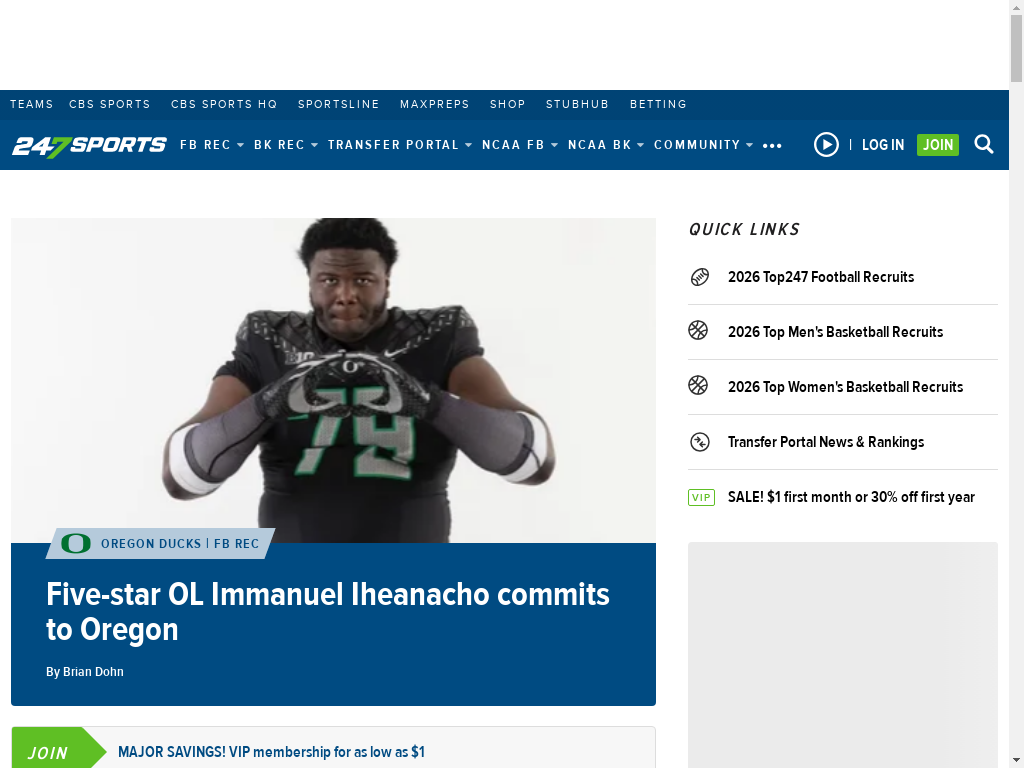Click the football icon beside Top247 Recruits

click(x=699, y=277)
